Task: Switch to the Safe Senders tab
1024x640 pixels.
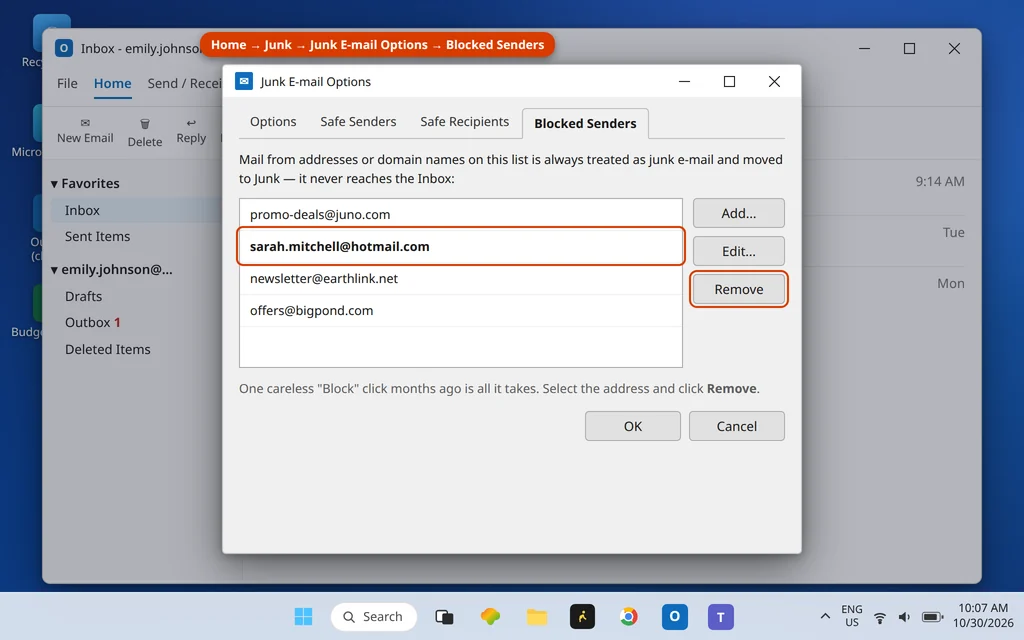Action: pos(358,121)
